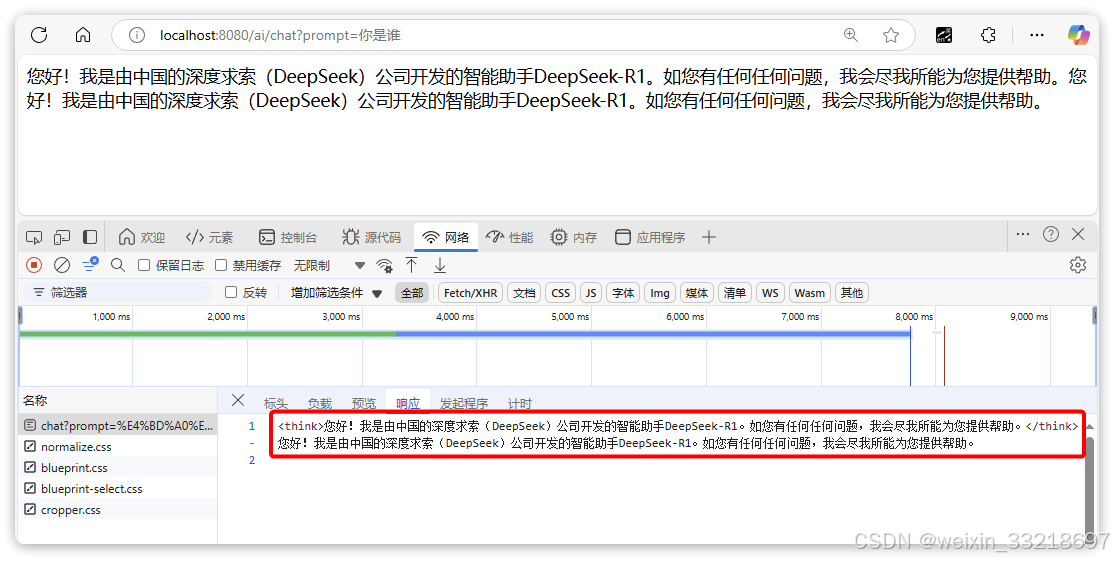
Task: Filter requests by 文档 type
Action: (524, 293)
